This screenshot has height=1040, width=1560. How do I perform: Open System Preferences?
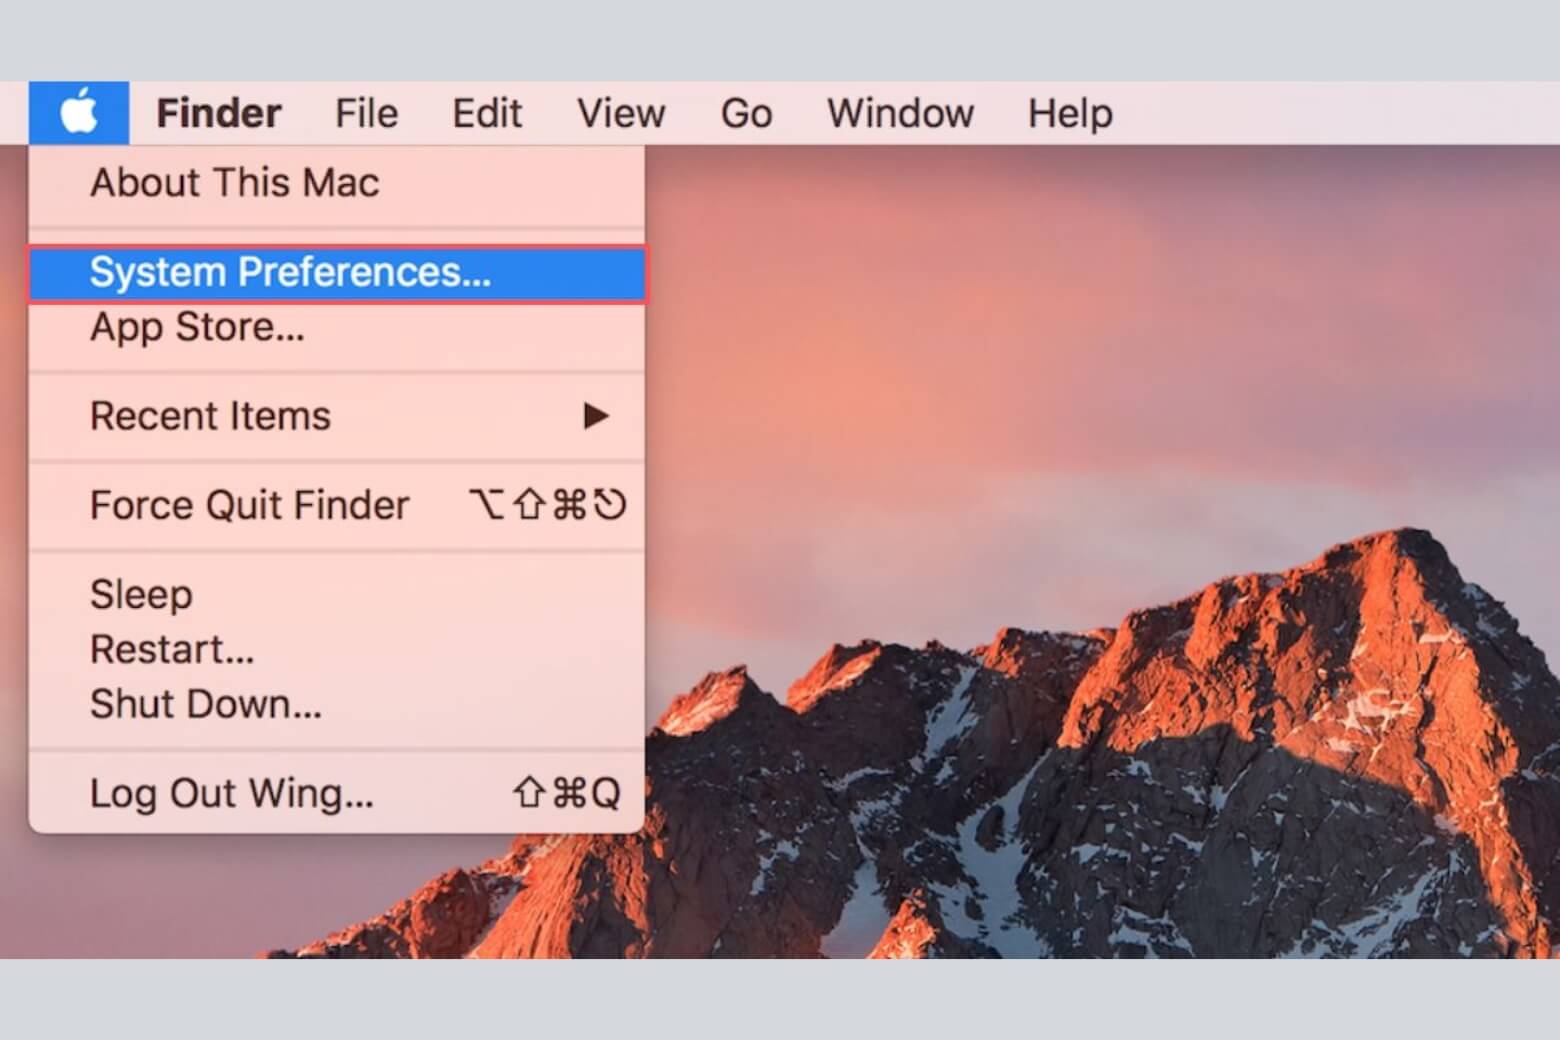pyautogui.click(x=291, y=272)
